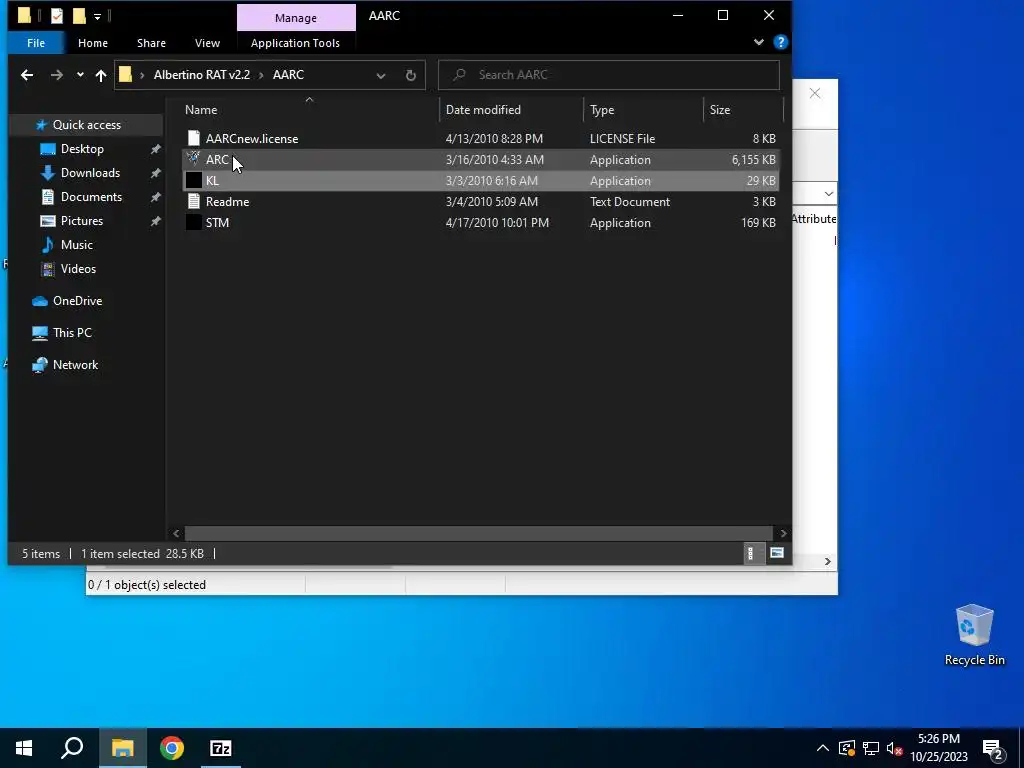The width and height of the screenshot is (1024, 768).
Task: Open Music in the navigation pane
Action: coord(76,245)
